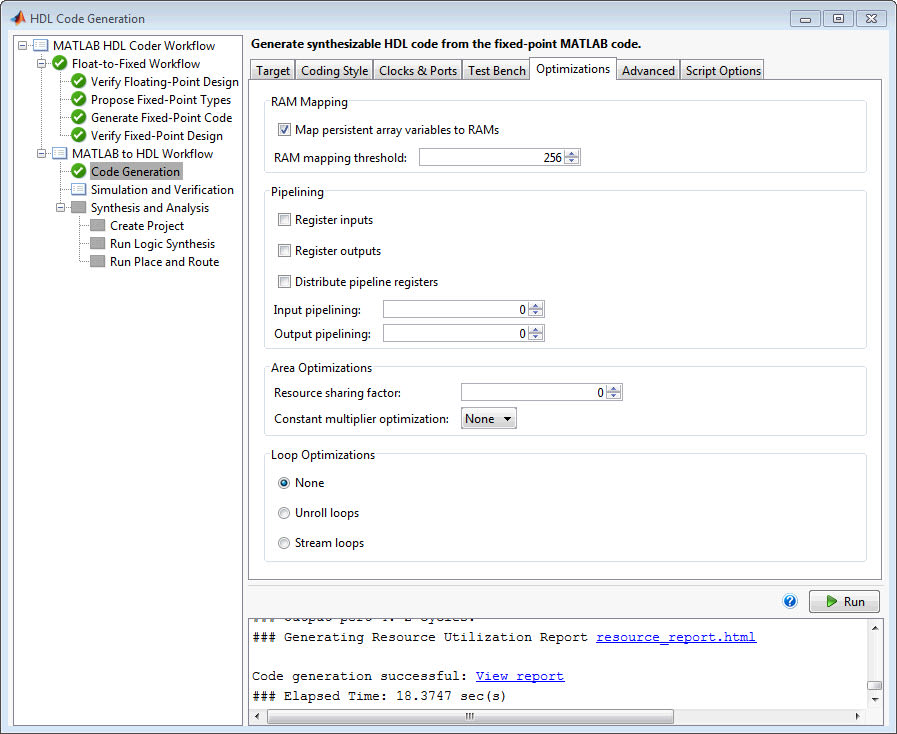Viewport: 897px width, 734px height.
Task: Open the Script Options tab
Action: tap(722, 70)
